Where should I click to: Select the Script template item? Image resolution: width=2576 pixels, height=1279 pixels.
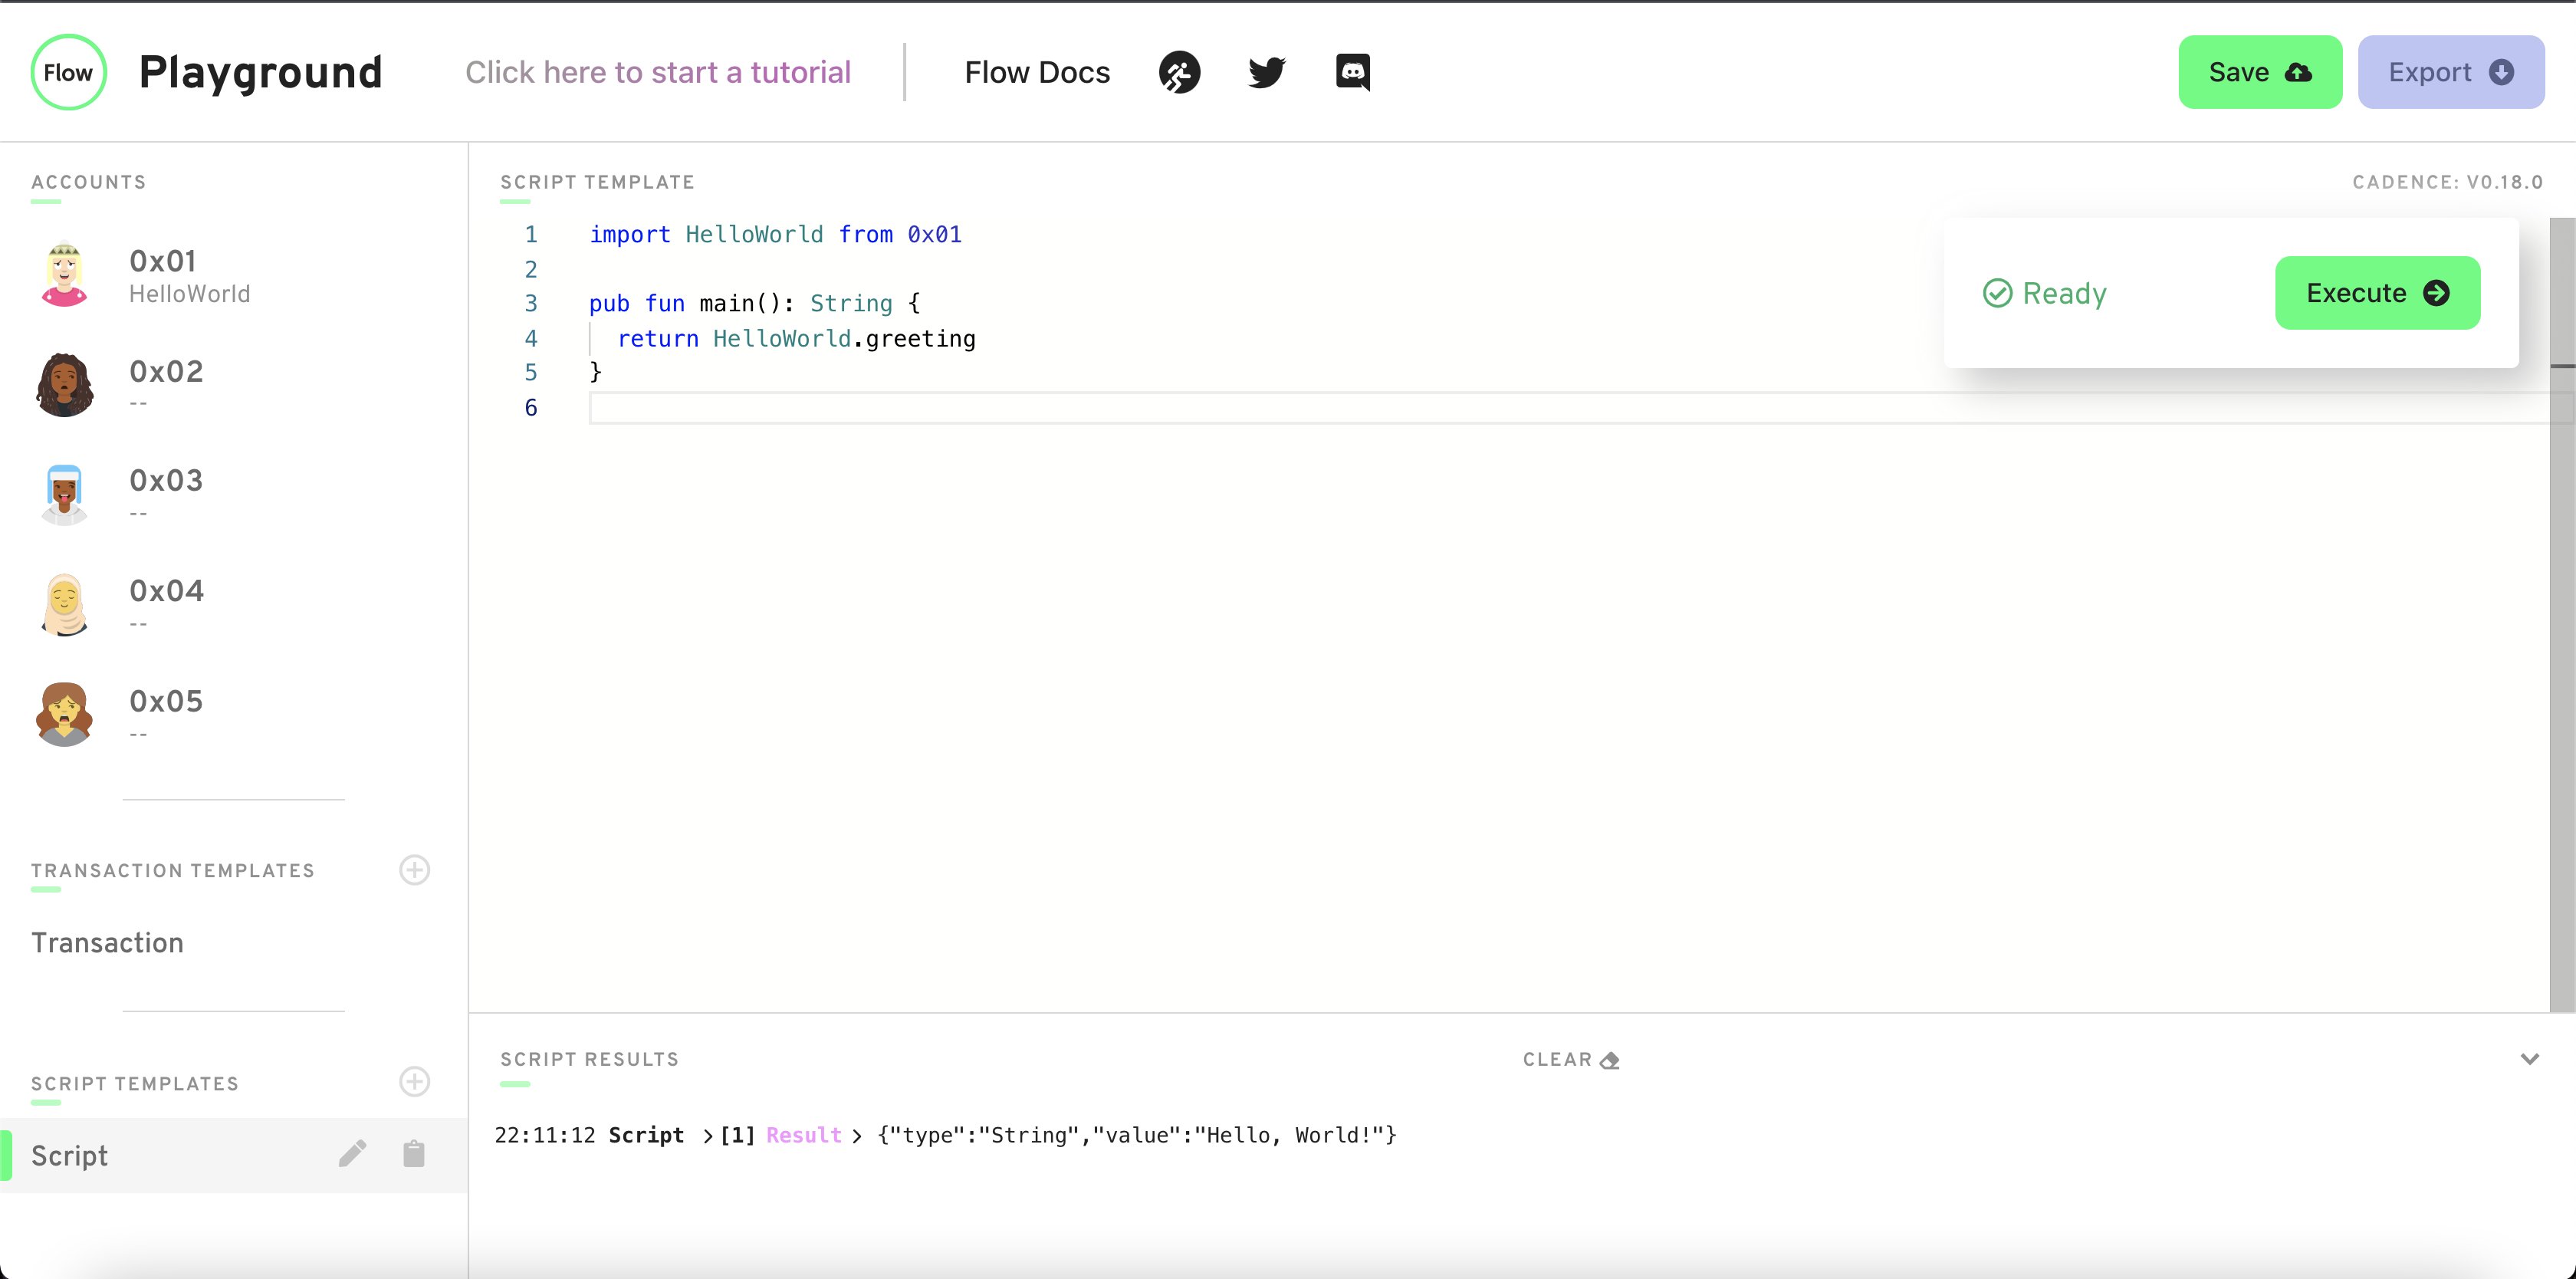(x=70, y=1155)
